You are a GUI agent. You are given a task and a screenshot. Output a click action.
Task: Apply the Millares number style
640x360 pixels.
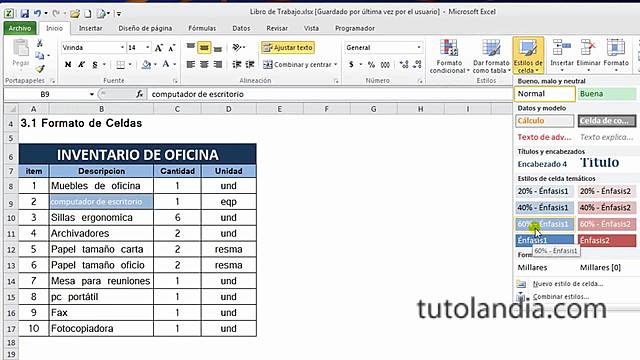pos(544,268)
